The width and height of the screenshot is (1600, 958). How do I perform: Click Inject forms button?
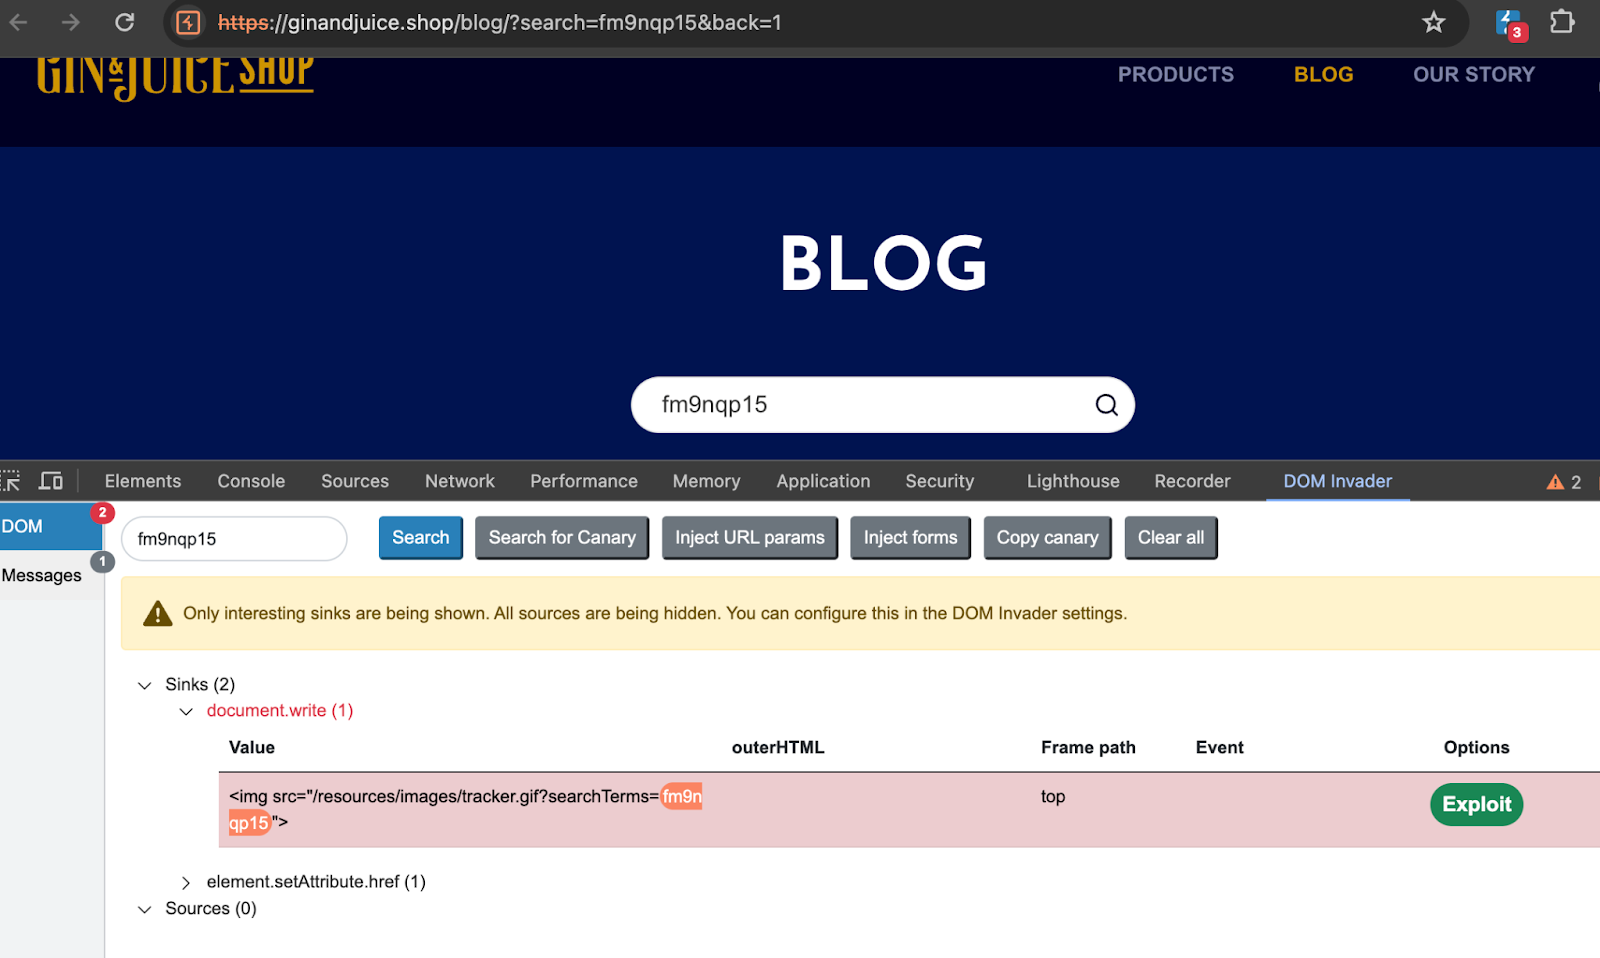tap(911, 538)
